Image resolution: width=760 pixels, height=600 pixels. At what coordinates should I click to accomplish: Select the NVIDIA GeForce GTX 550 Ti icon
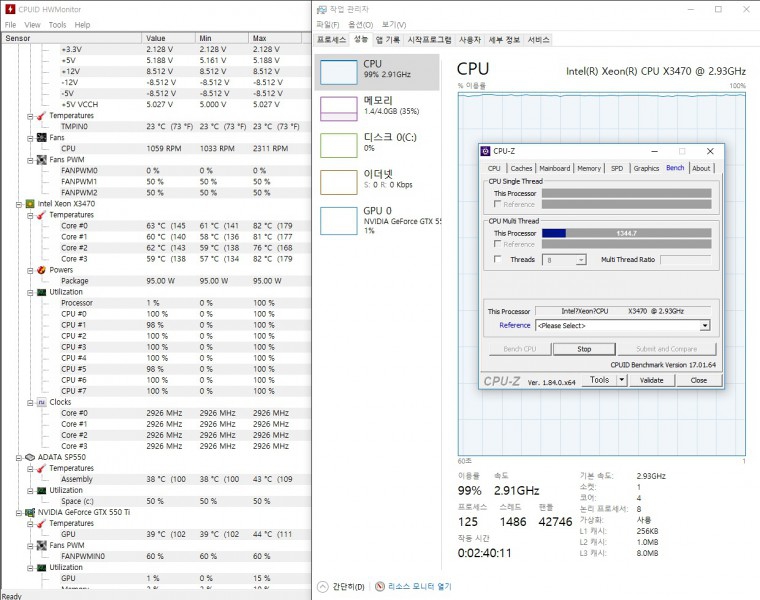click(x=30, y=512)
